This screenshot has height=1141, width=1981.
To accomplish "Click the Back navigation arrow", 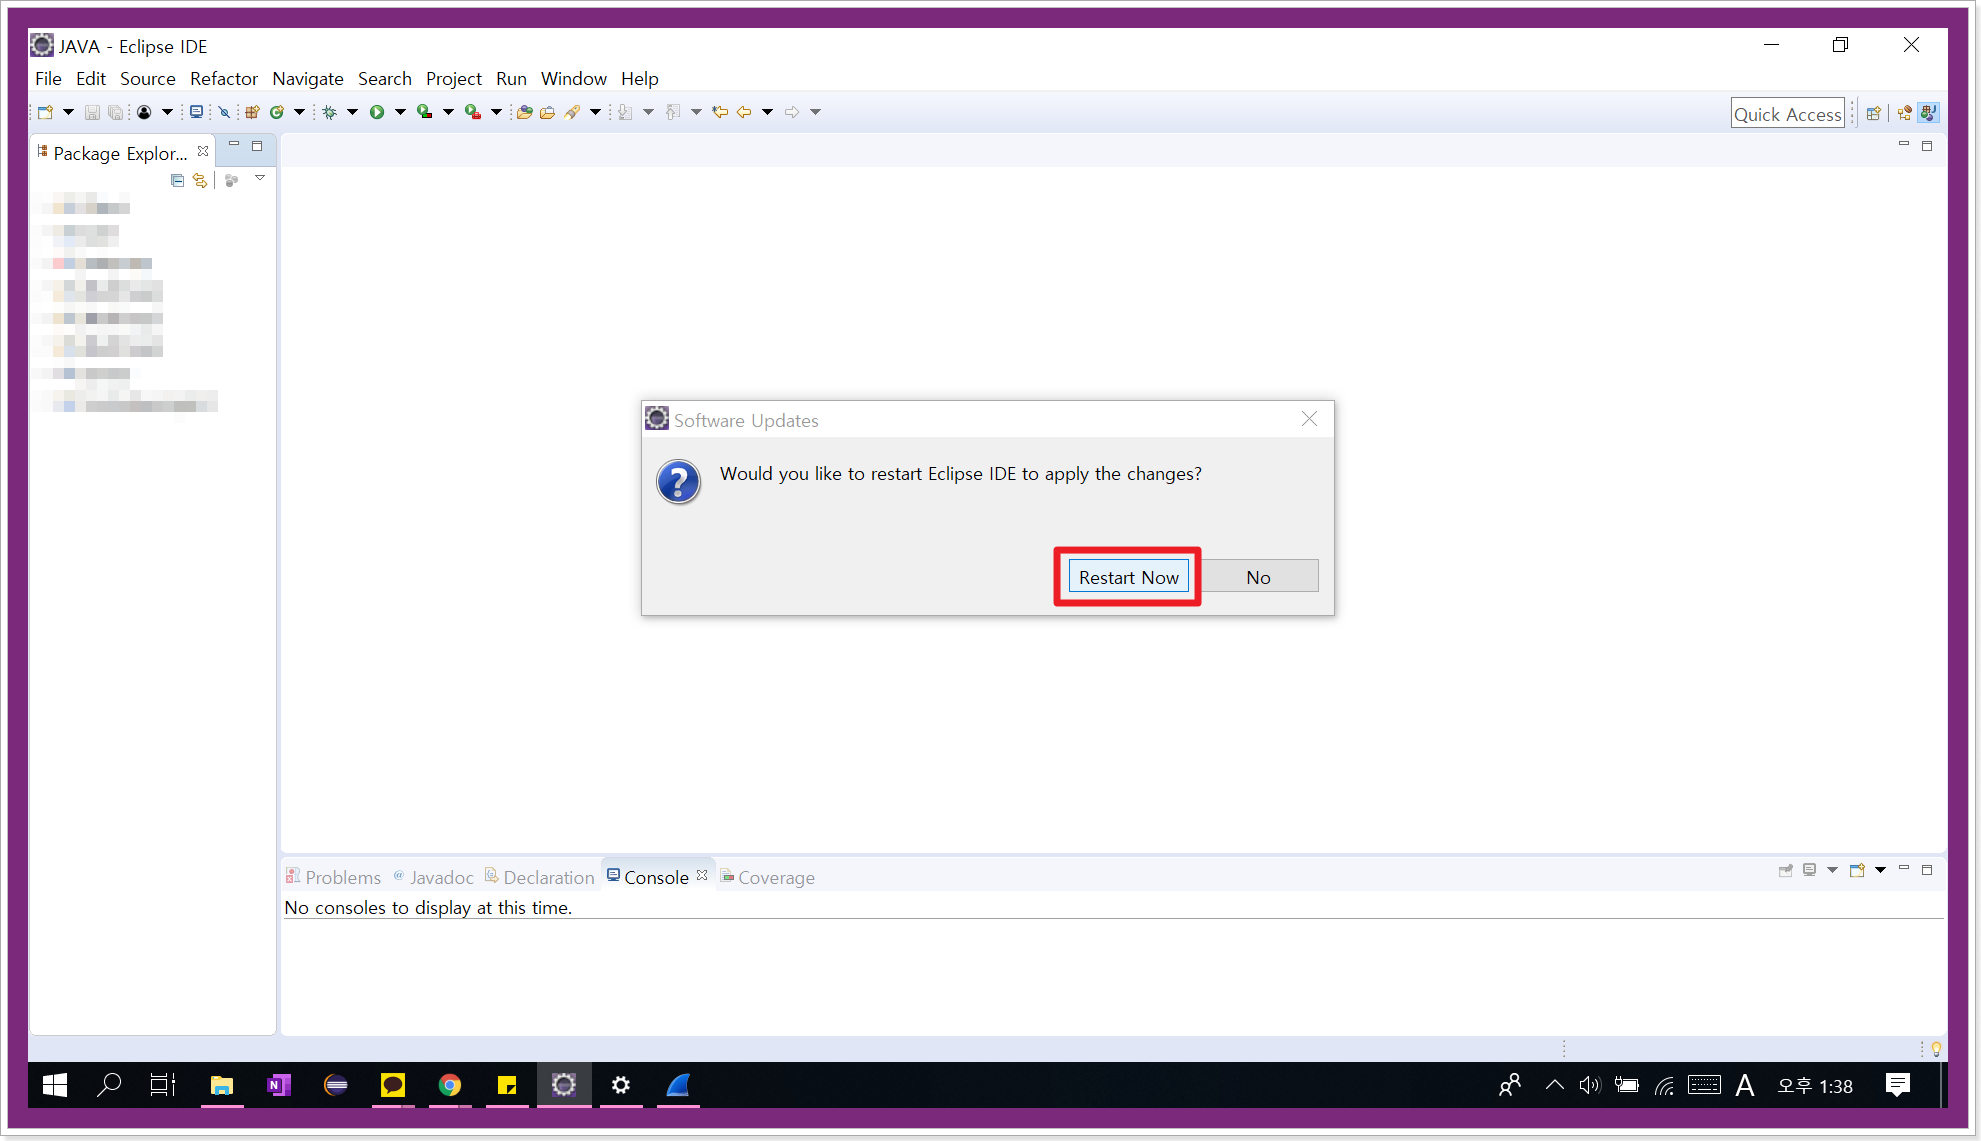I will (x=744, y=112).
